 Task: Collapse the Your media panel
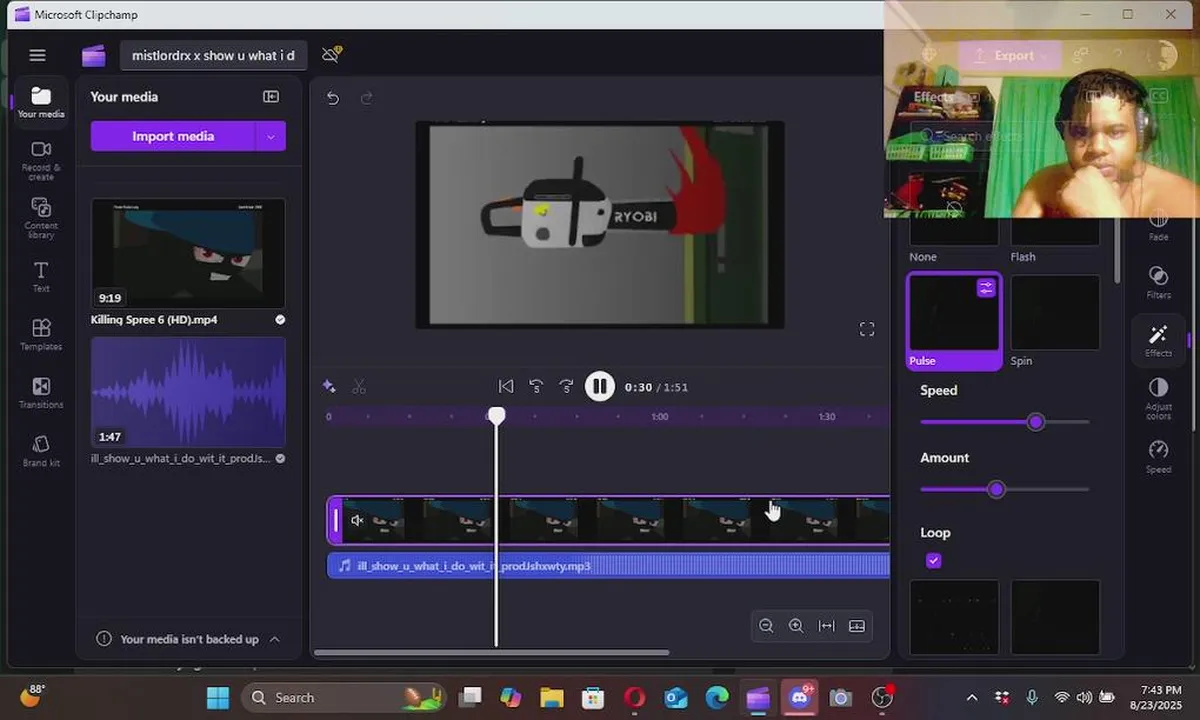pos(271,97)
